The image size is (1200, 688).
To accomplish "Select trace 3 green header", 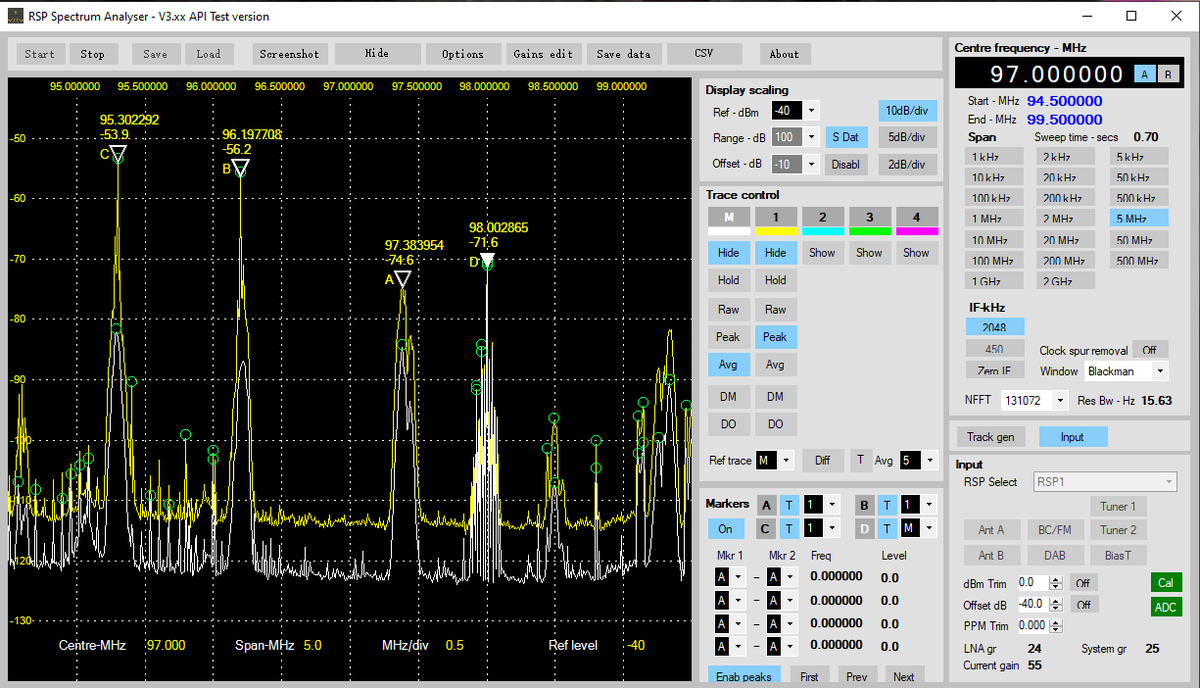I will pyautogui.click(x=869, y=217).
